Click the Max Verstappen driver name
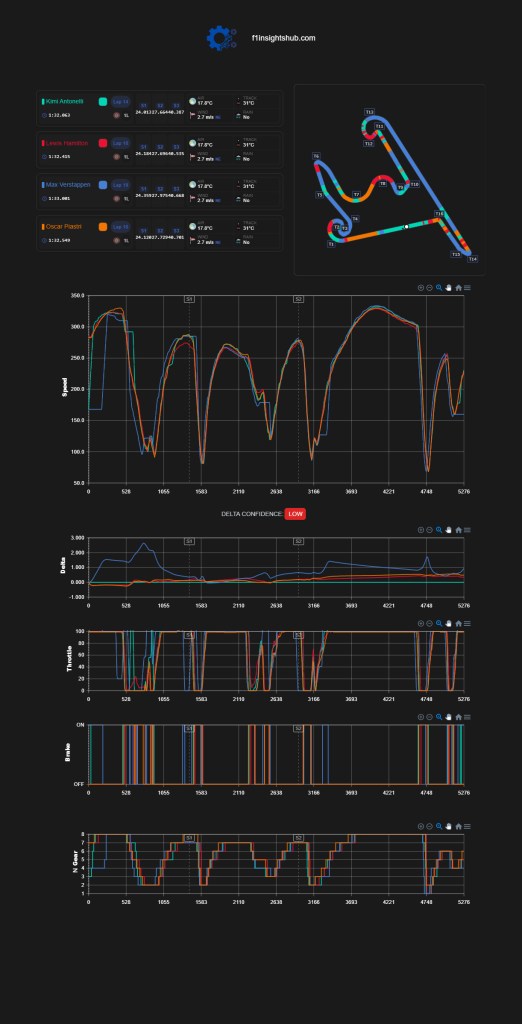 tap(68, 185)
